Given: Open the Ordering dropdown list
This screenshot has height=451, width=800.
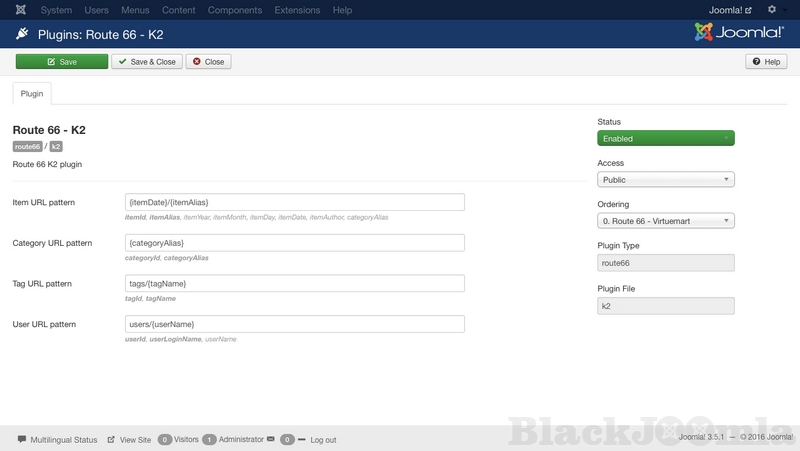Looking at the screenshot, I should coord(665,221).
